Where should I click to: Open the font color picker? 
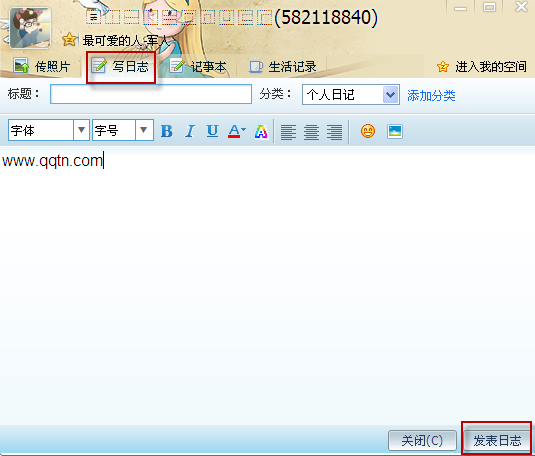point(237,131)
